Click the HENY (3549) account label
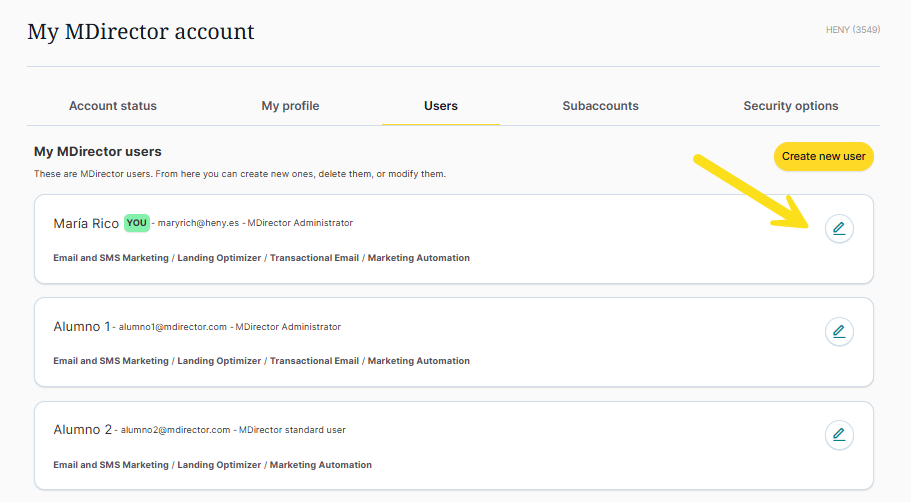The width and height of the screenshot is (911, 502). [852, 30]
